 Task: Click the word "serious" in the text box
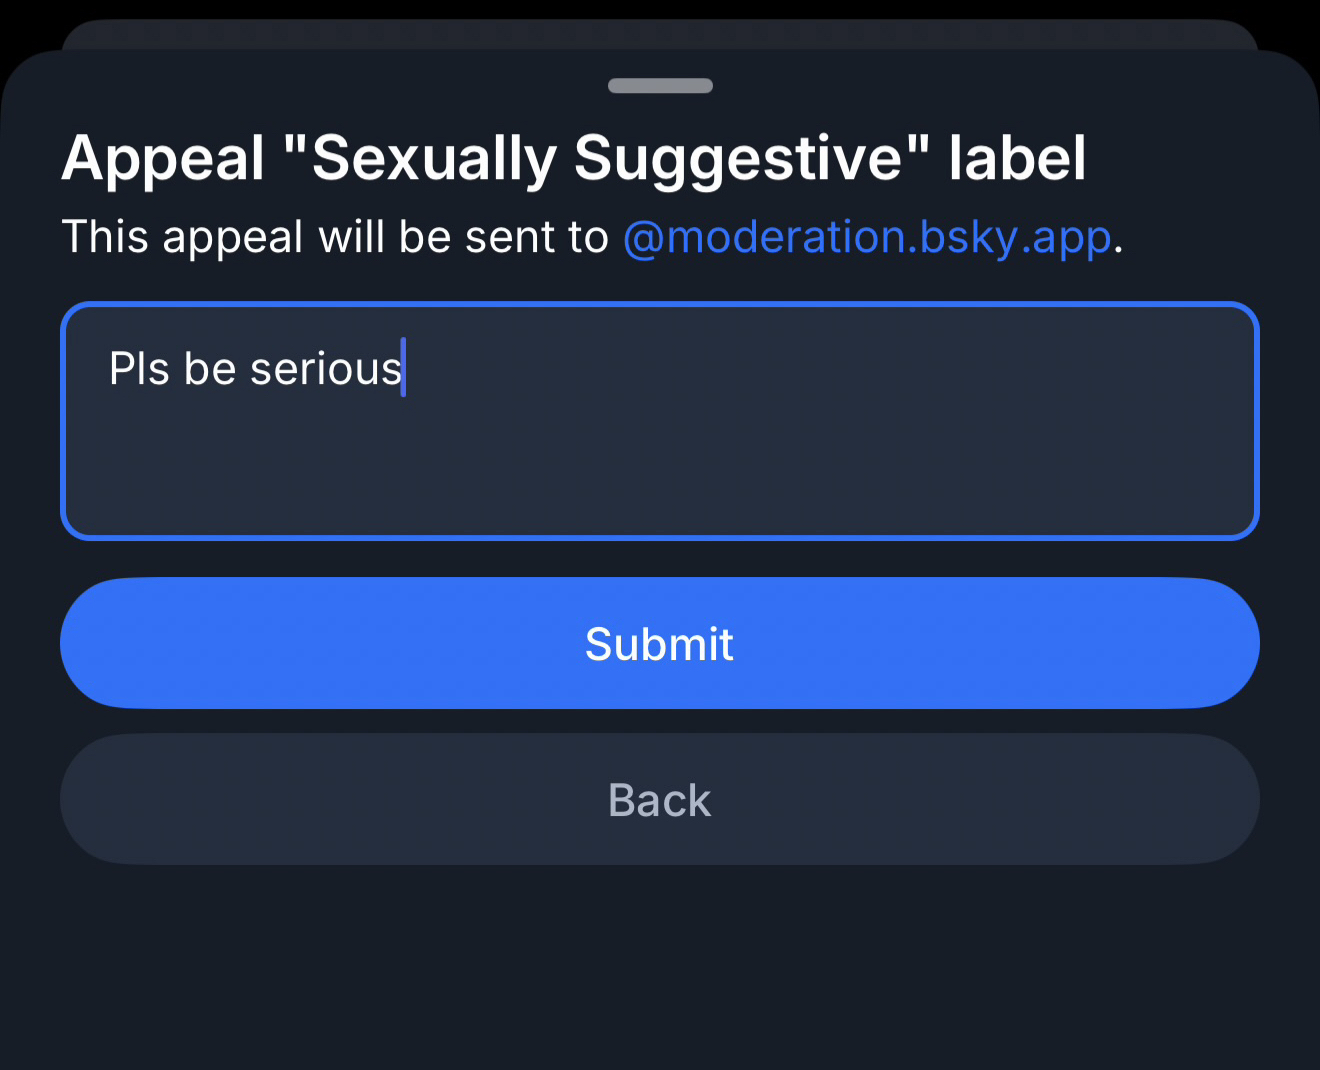point(325,369)
